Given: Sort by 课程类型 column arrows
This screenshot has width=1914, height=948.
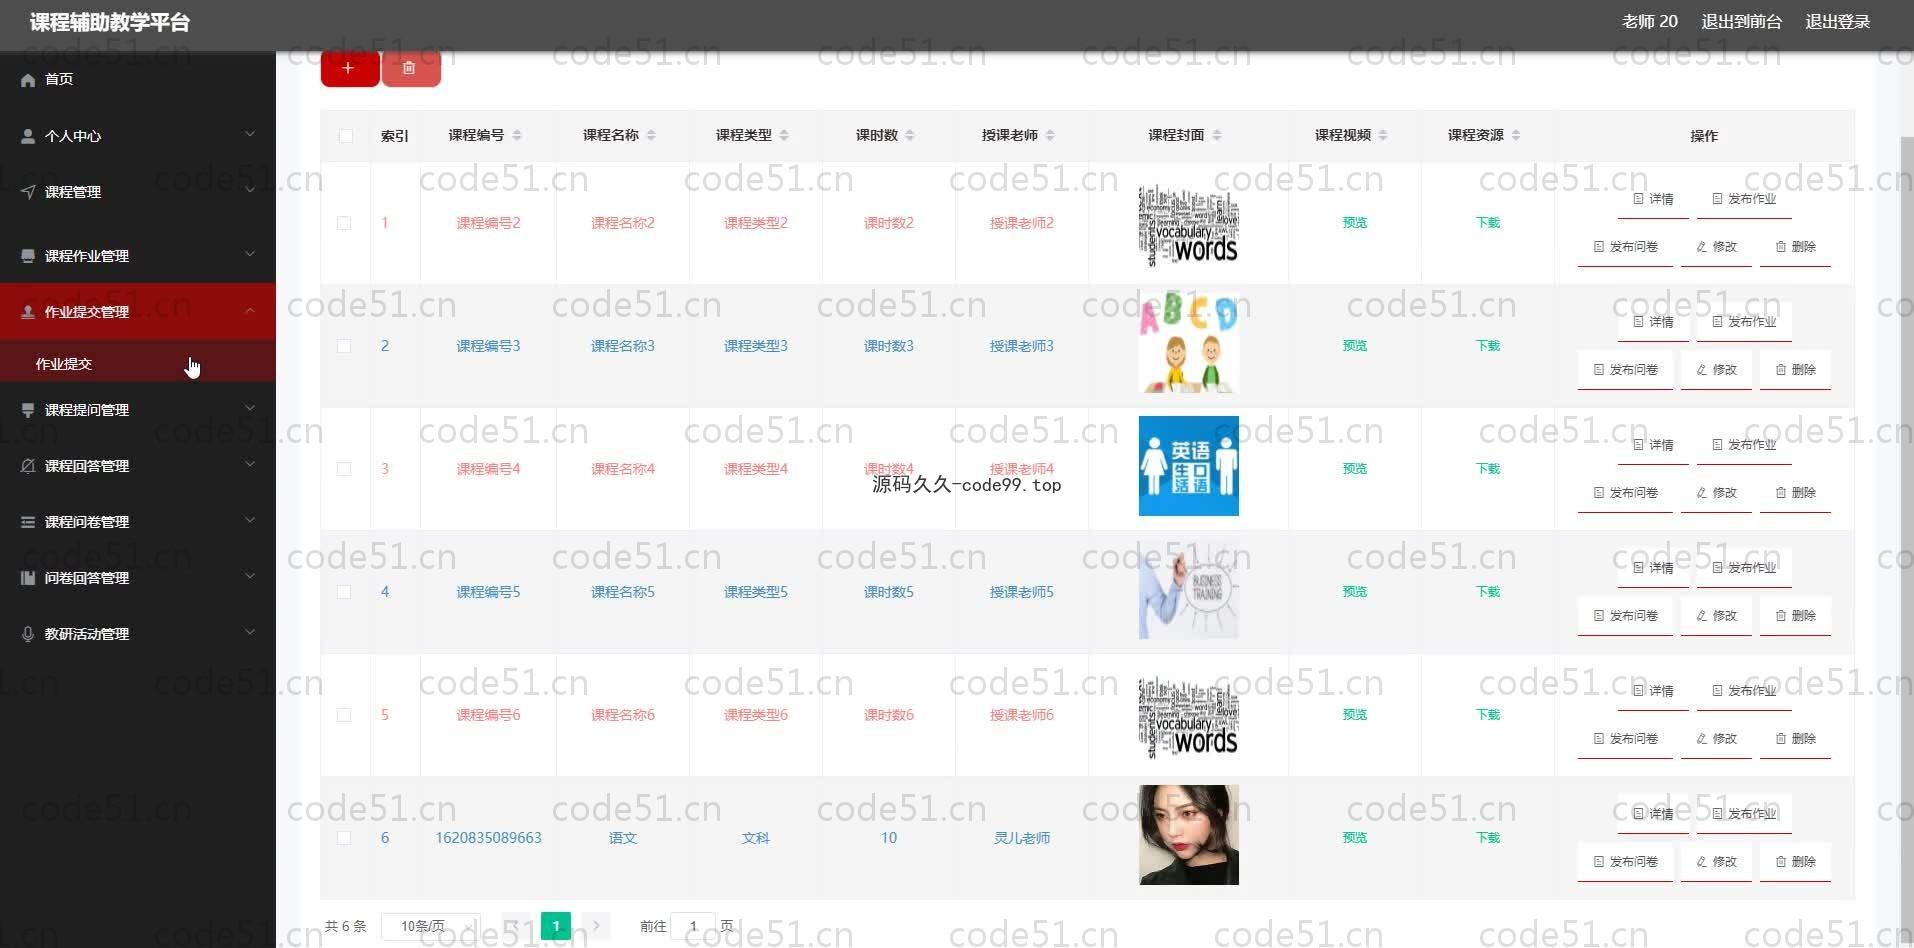Looking at the screenshot, I should [784, 135].
